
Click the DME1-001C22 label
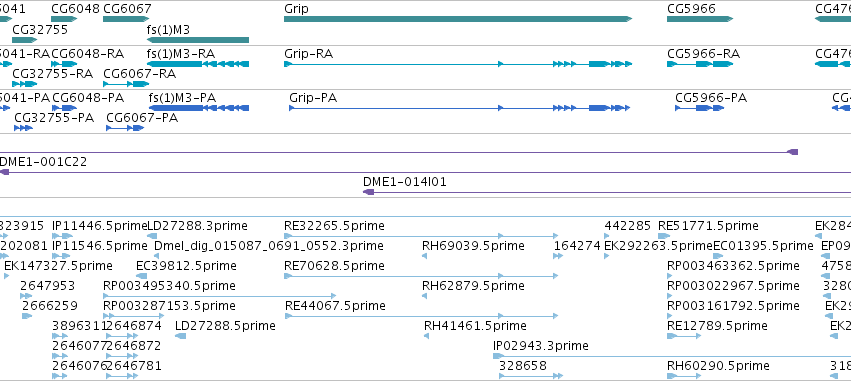[x=42, y=162]
